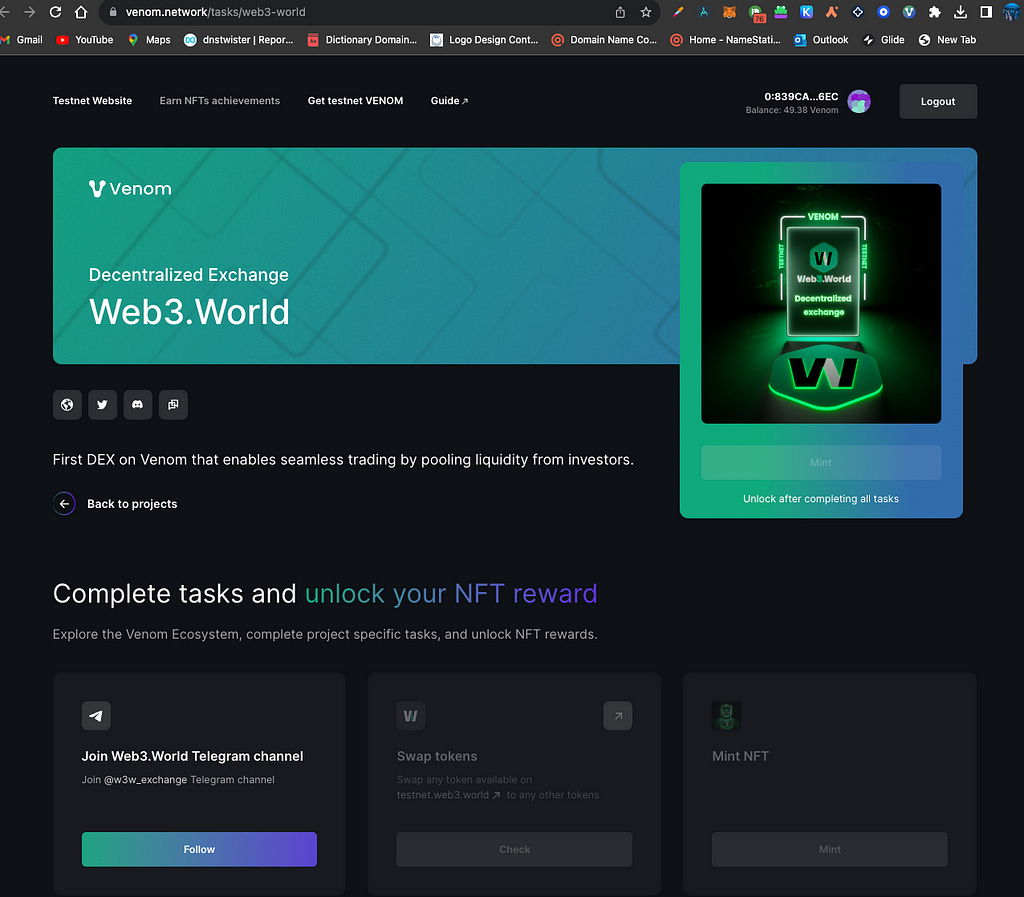Image resolution: width=1024 pixels, height=897 pixels.
Task: Click the Telegram icon on task card
Action: point(96,716)
